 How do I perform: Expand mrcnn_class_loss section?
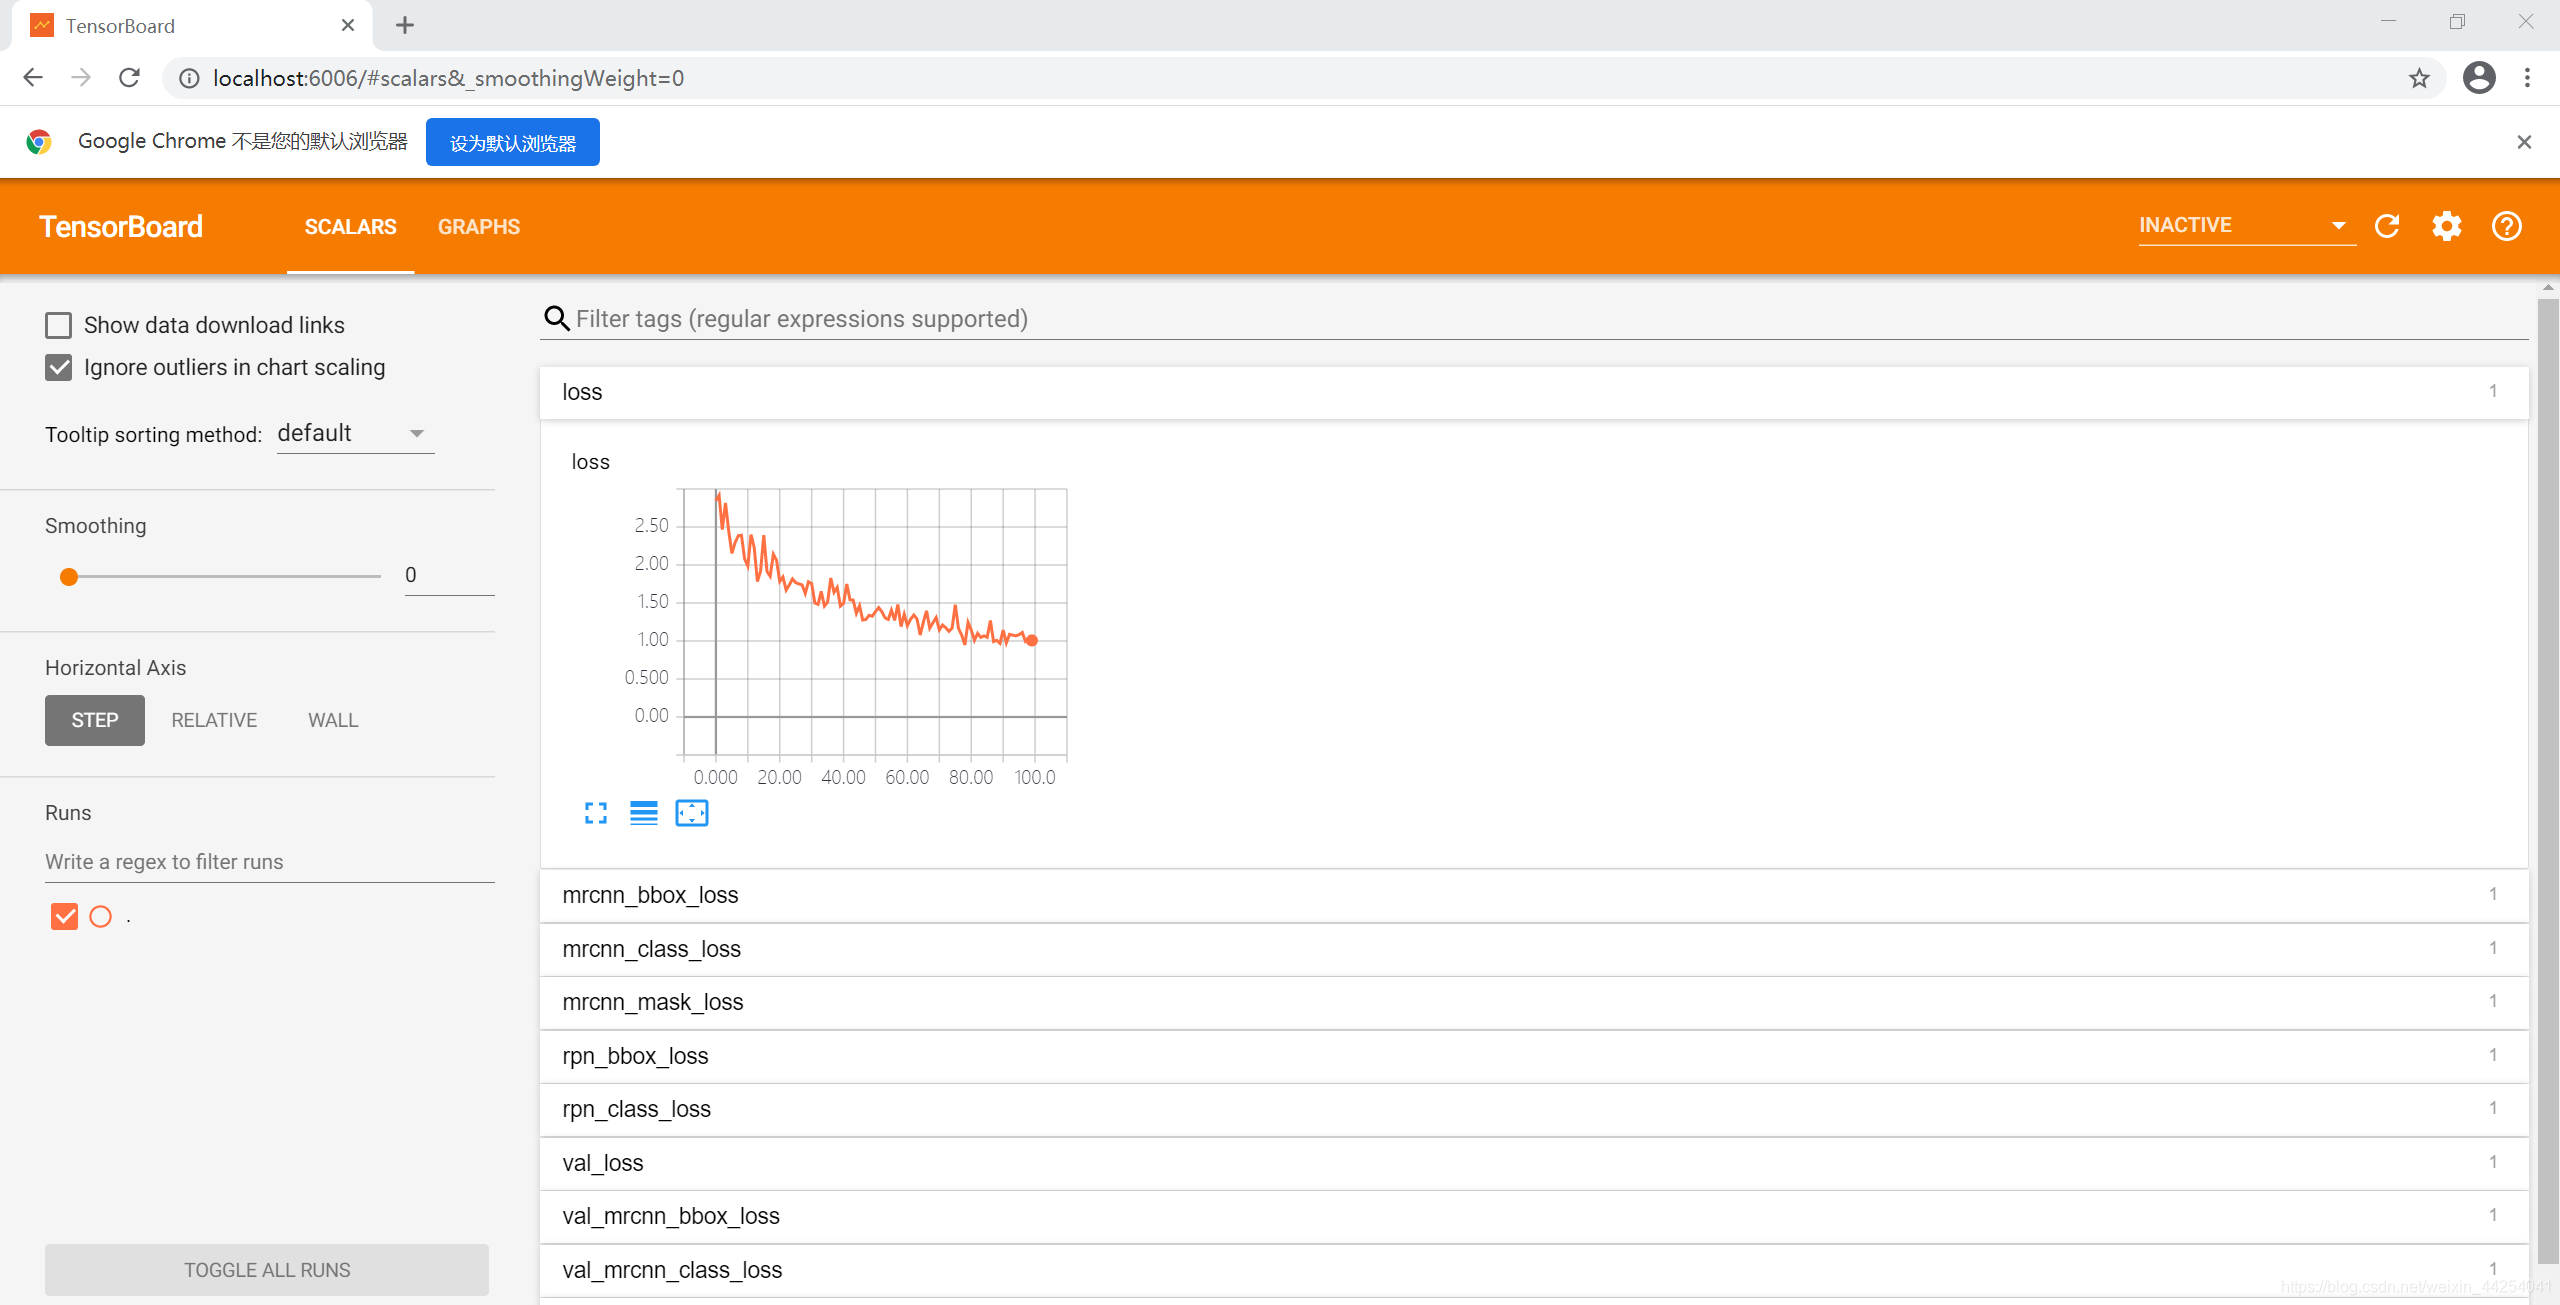tap(1534, 949)
